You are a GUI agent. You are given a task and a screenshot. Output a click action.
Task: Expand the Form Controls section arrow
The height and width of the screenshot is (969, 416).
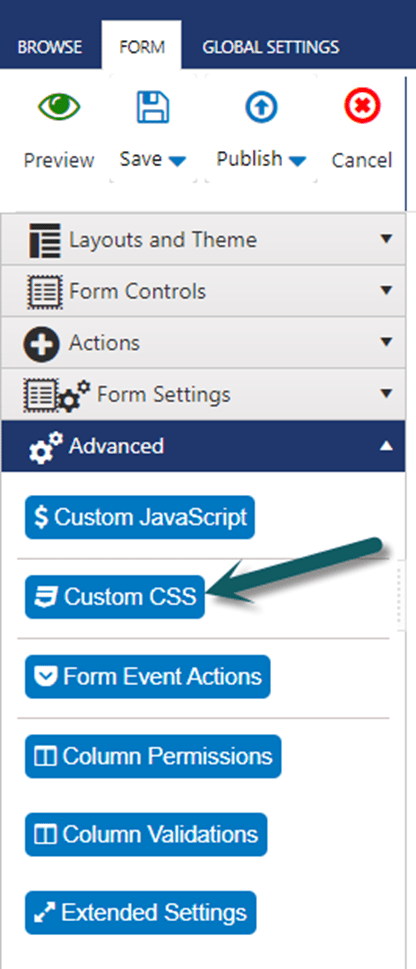point(386,290)
